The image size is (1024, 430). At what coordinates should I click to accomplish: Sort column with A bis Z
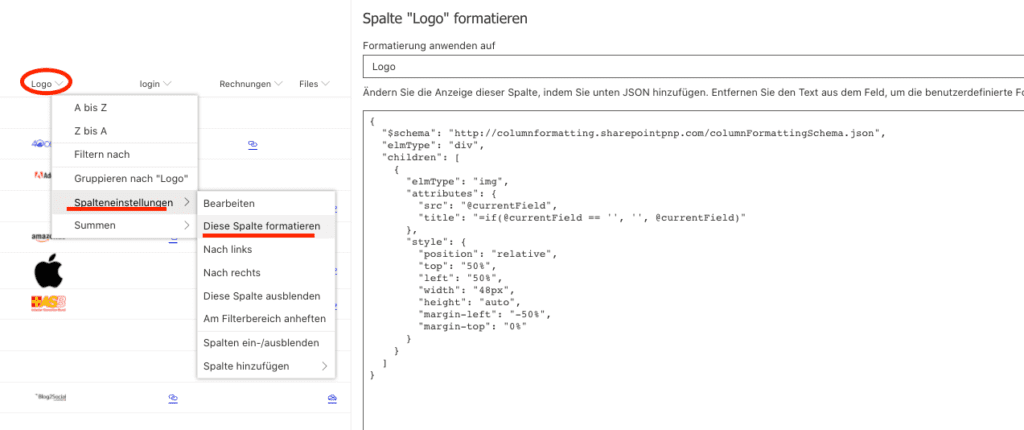[x=90, y=107]
